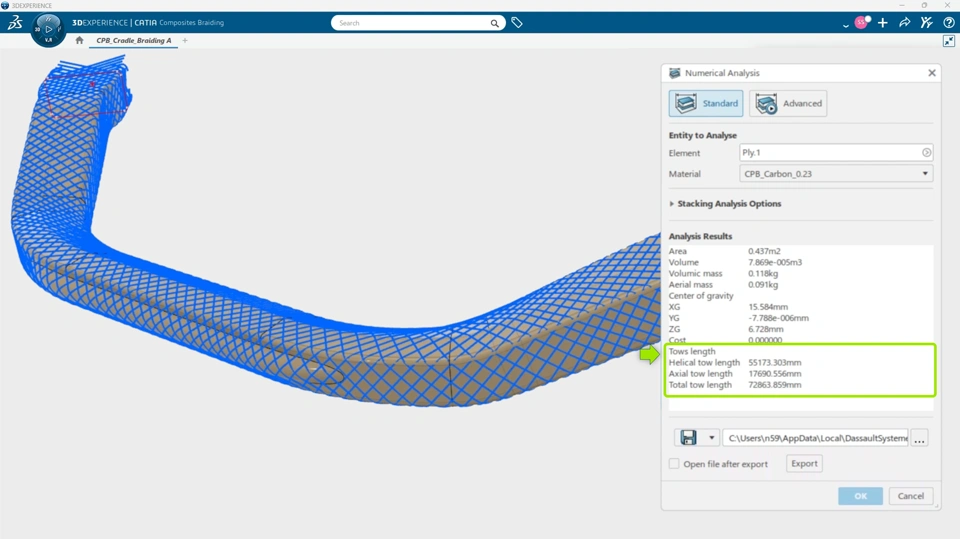This screenshot has height=539, width=960.
Task: Open export format dropdown arrow
Action: pos(711,437)
